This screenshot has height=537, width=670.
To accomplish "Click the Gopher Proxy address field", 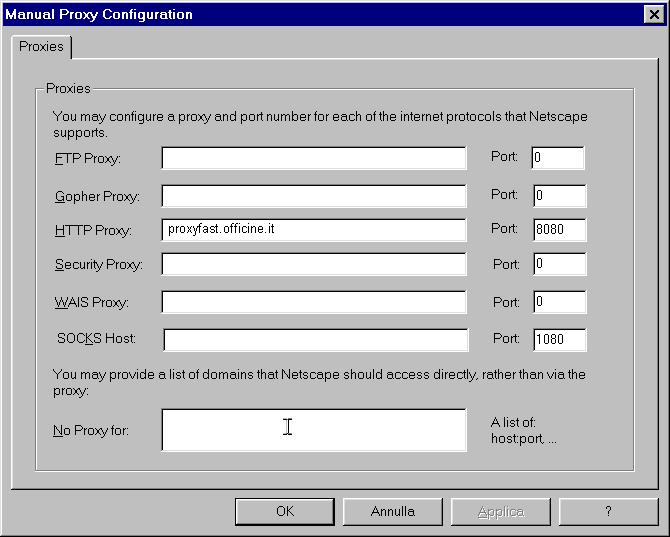I will [313, 196].
